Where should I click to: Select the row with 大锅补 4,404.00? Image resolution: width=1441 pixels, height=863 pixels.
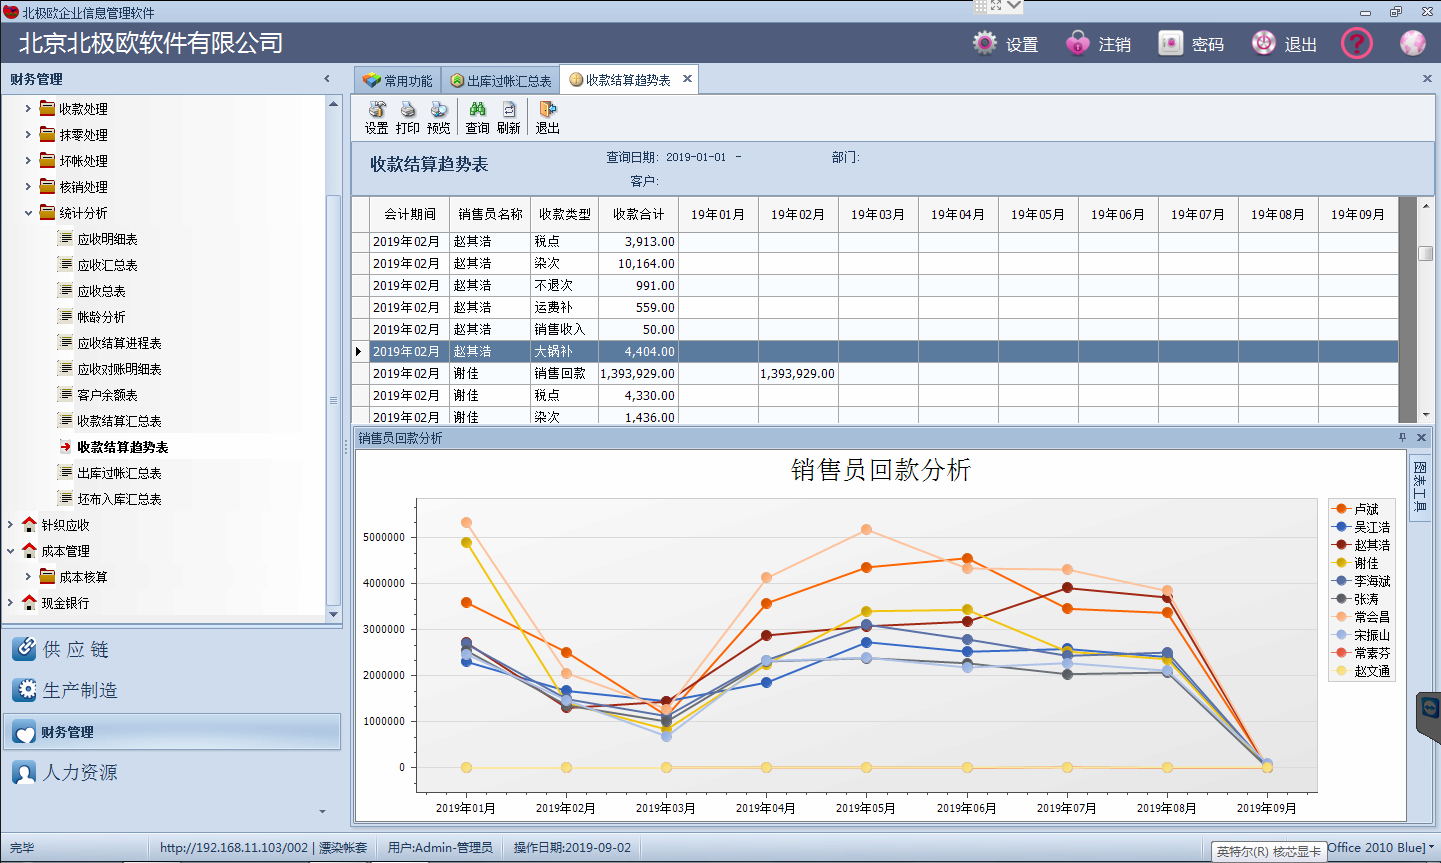point(875,351)
